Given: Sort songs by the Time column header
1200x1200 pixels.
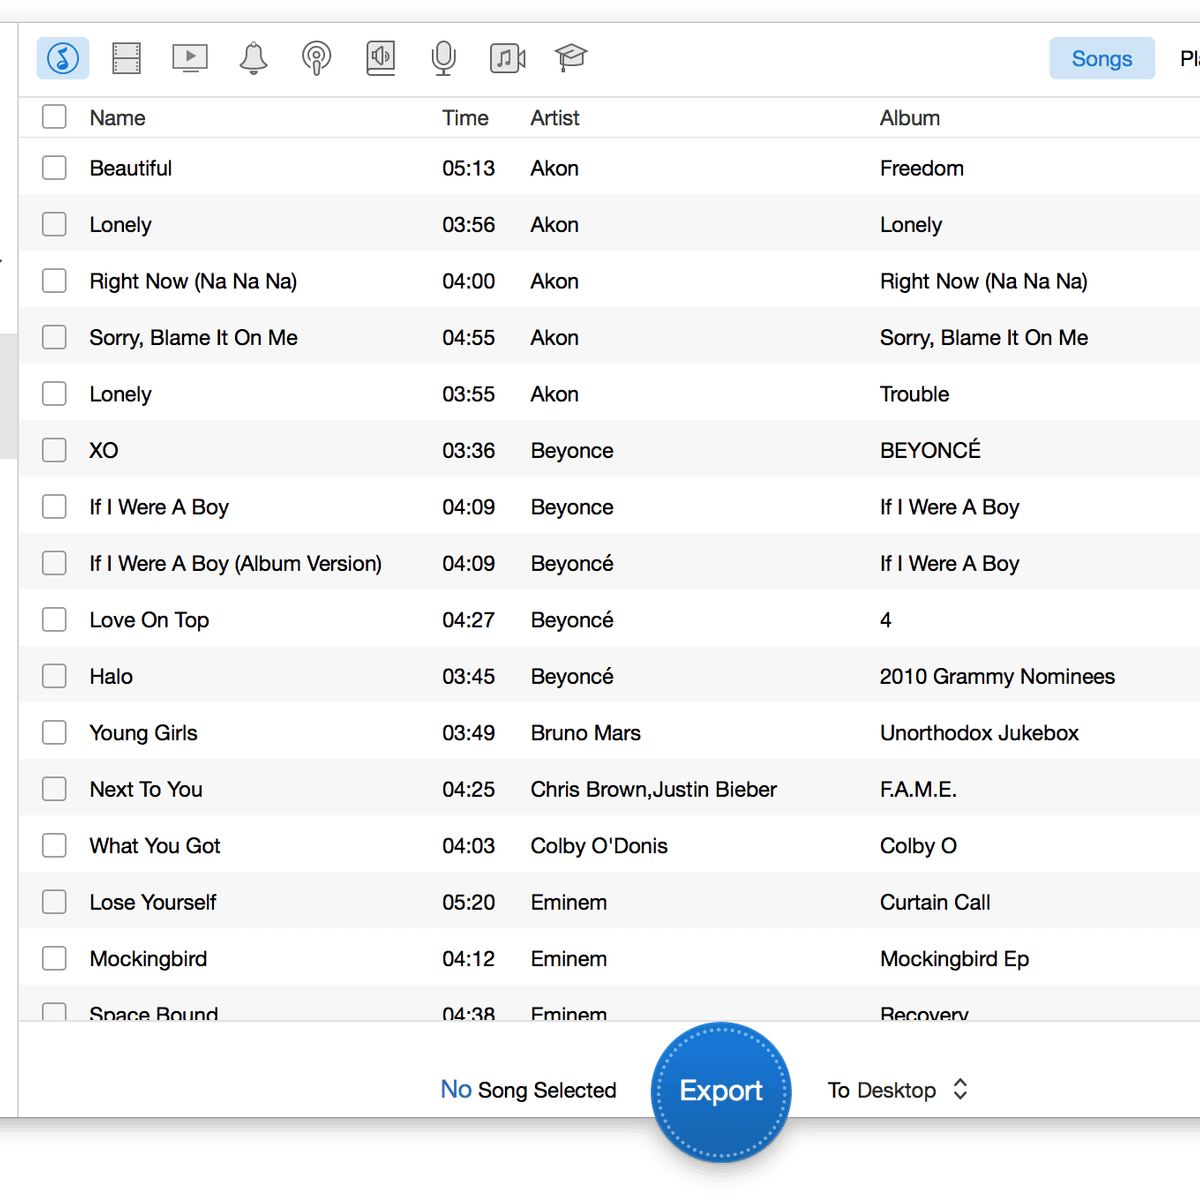Looking at the screenshot, I should [x=465, y=118].
